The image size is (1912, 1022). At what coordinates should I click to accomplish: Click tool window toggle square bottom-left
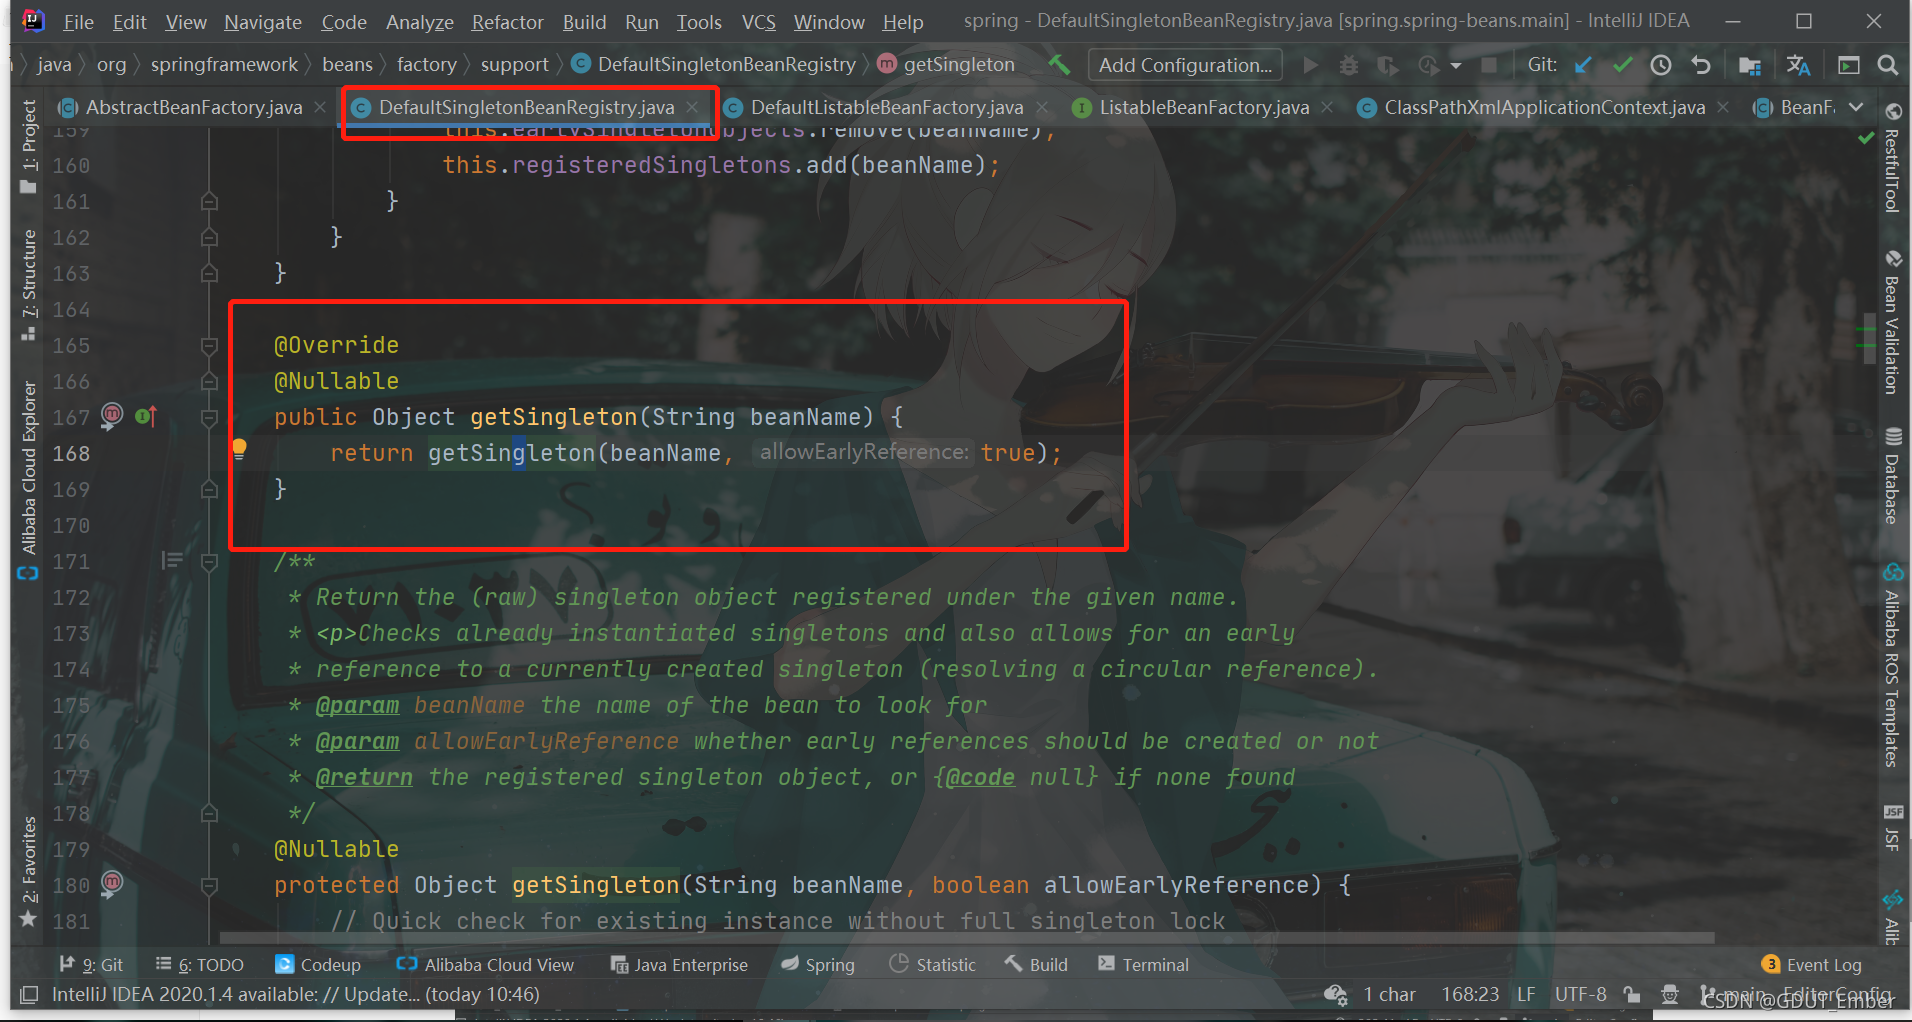(29, 994)
